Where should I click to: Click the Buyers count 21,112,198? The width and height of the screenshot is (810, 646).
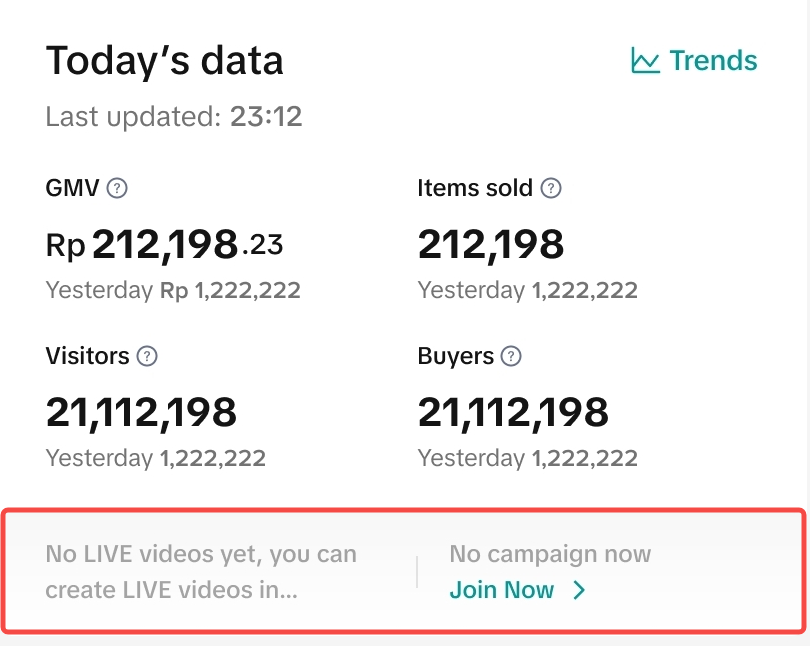[513, 412]
